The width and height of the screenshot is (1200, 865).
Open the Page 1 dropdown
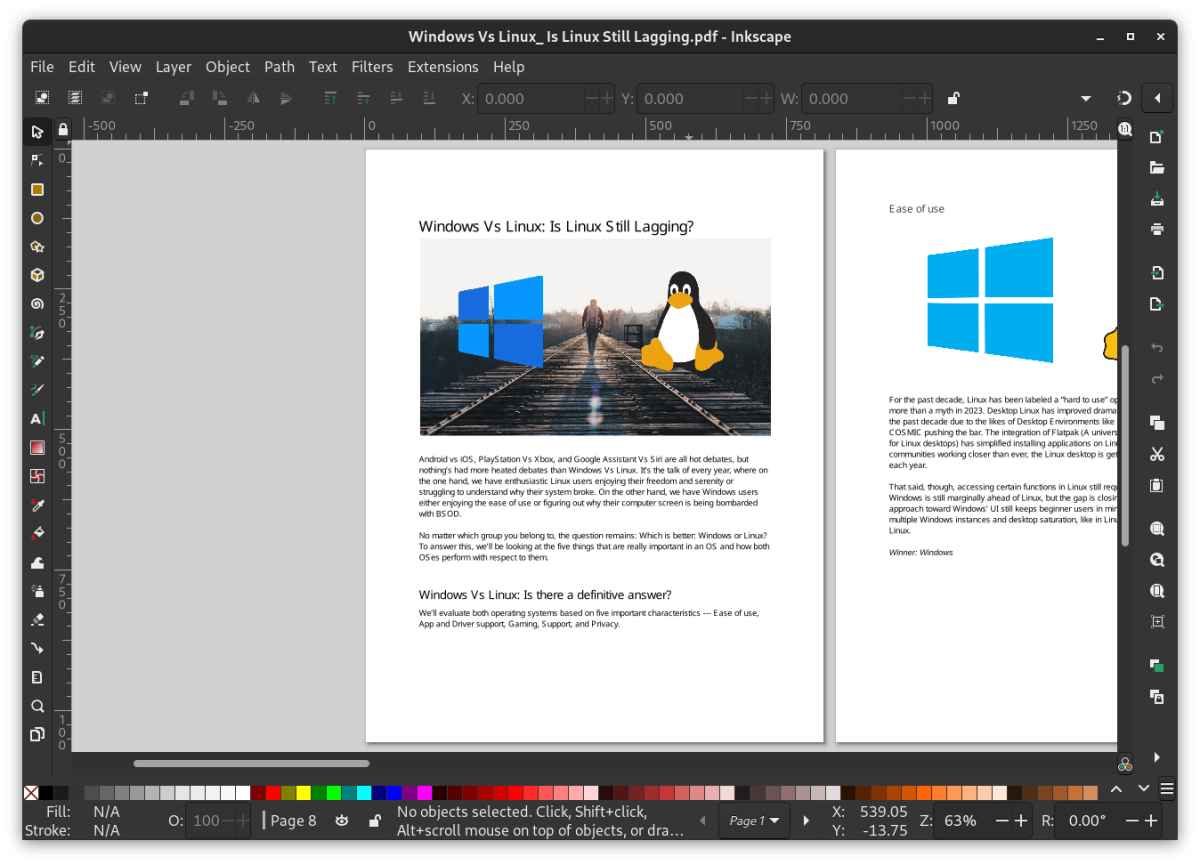753,820
